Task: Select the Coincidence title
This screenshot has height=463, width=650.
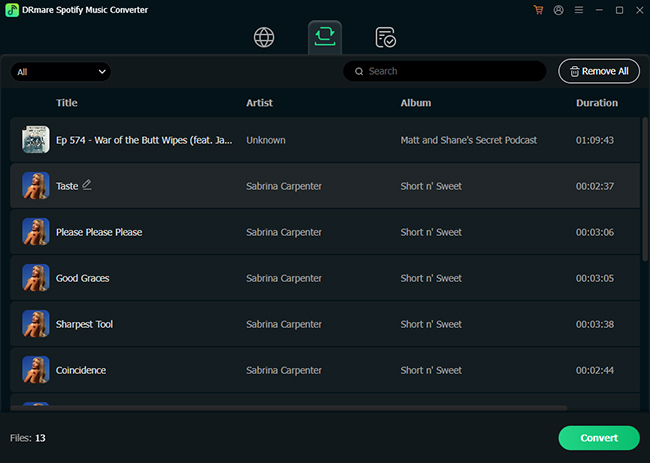Action: (81, 370)
